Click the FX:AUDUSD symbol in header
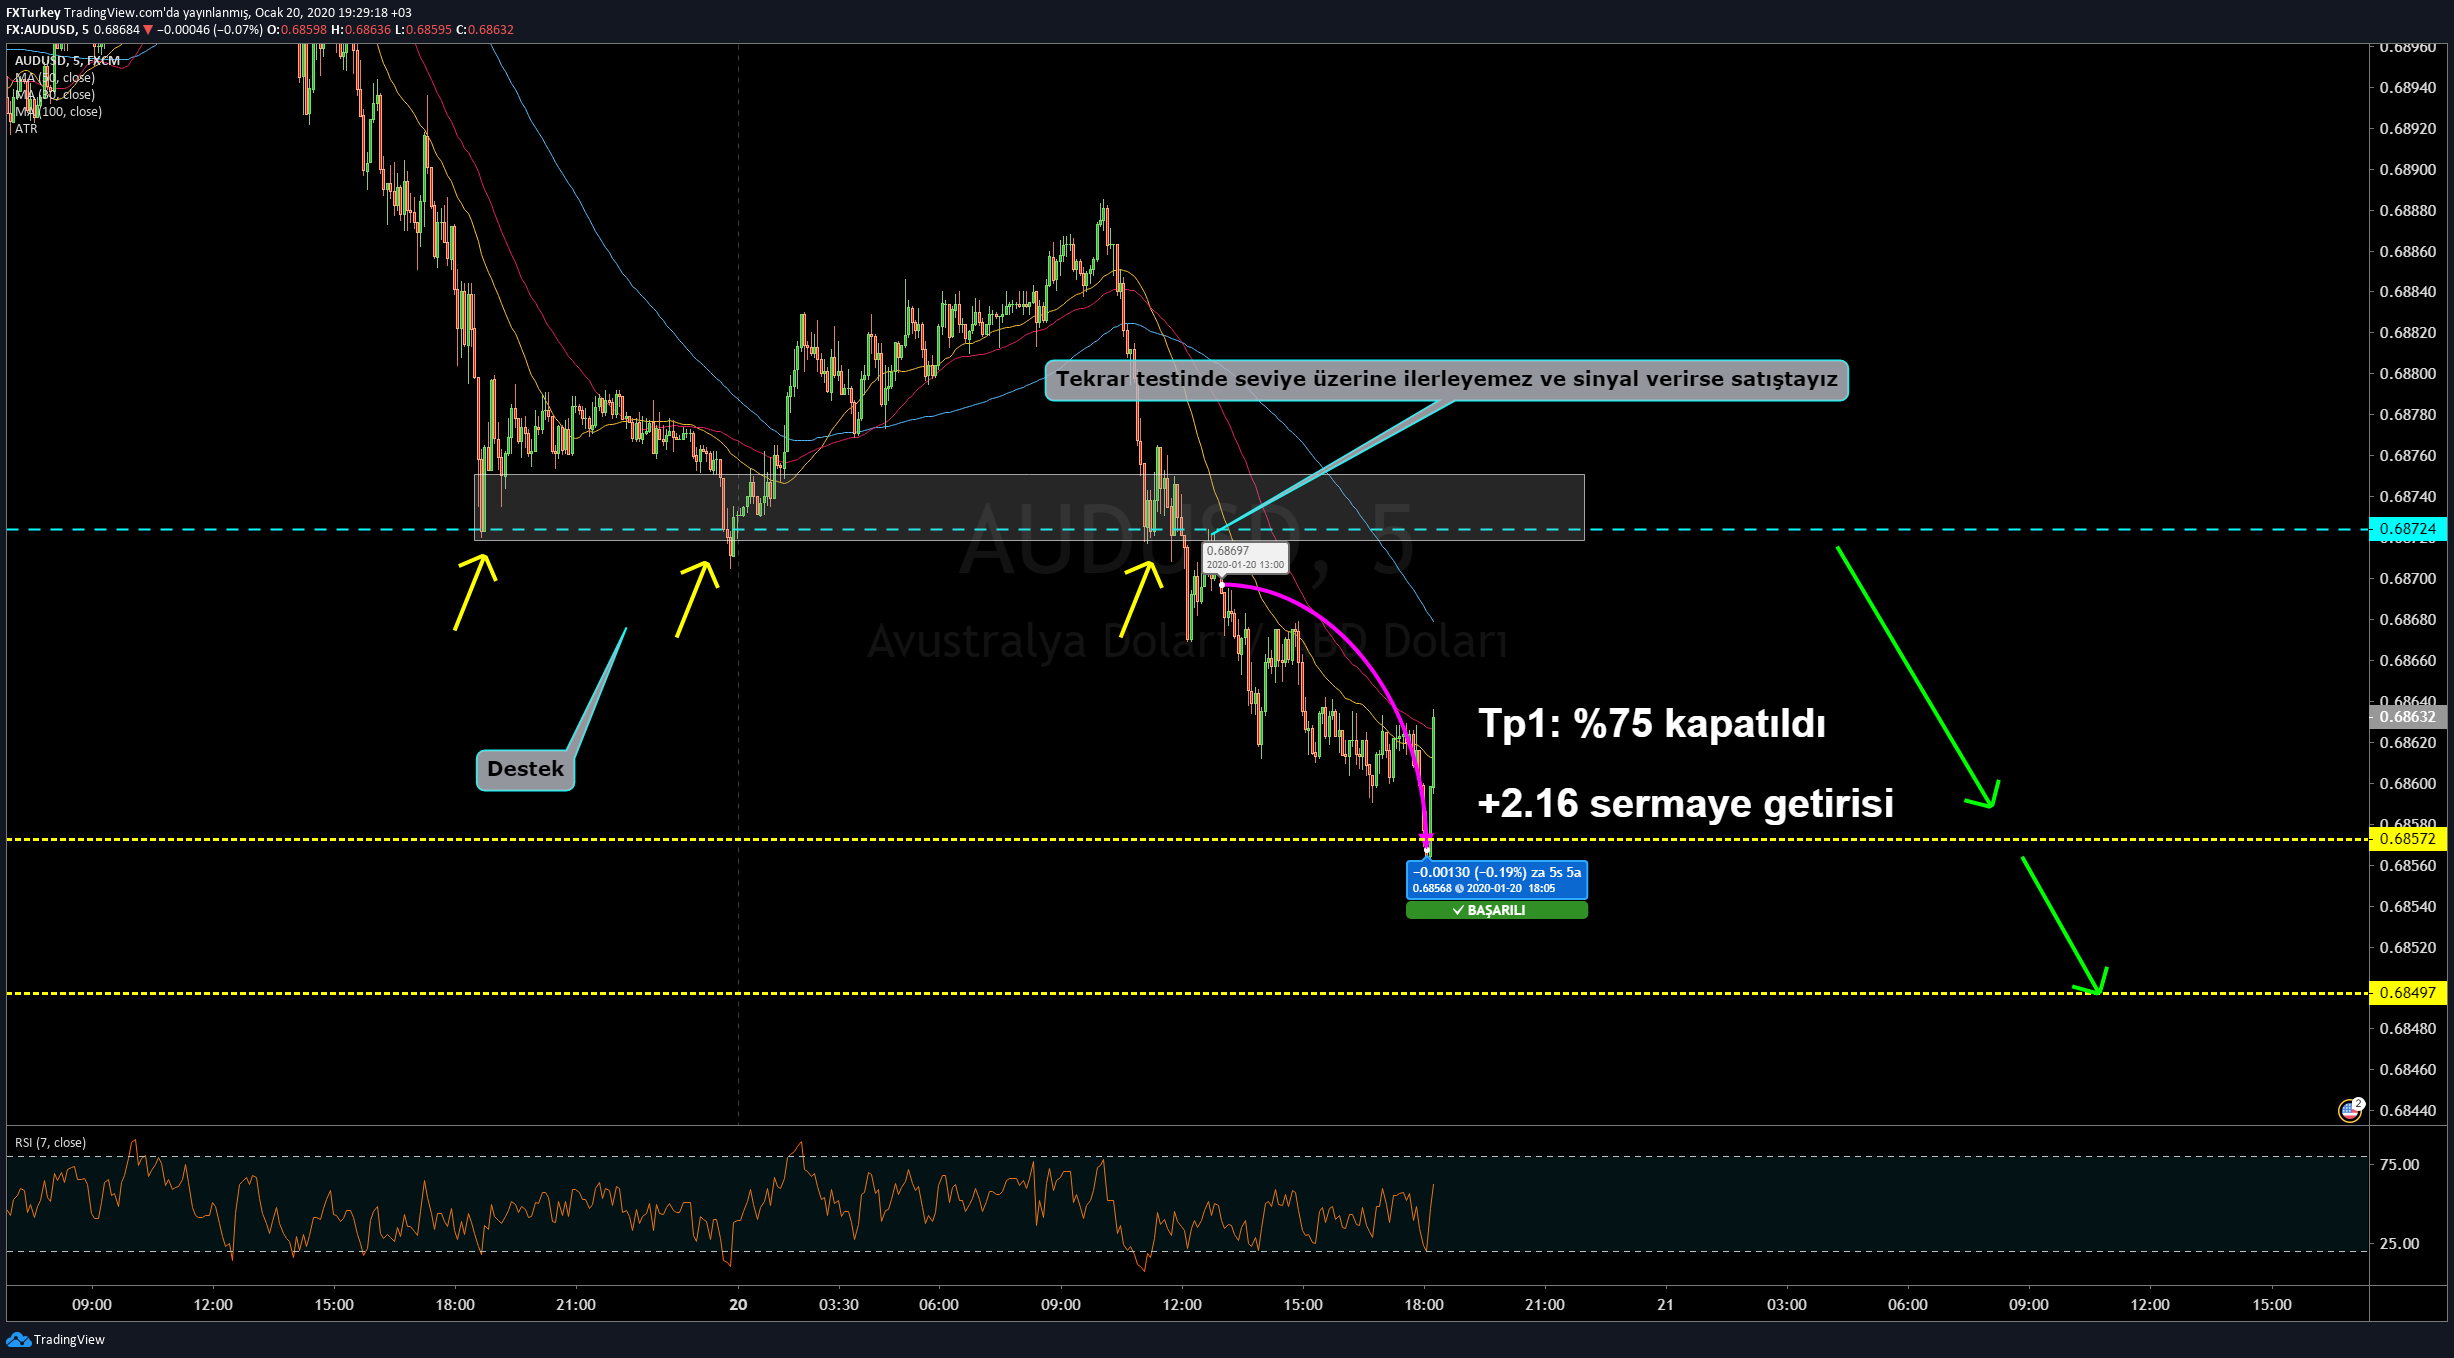The image size is (2454, 1358). point(41,30)
